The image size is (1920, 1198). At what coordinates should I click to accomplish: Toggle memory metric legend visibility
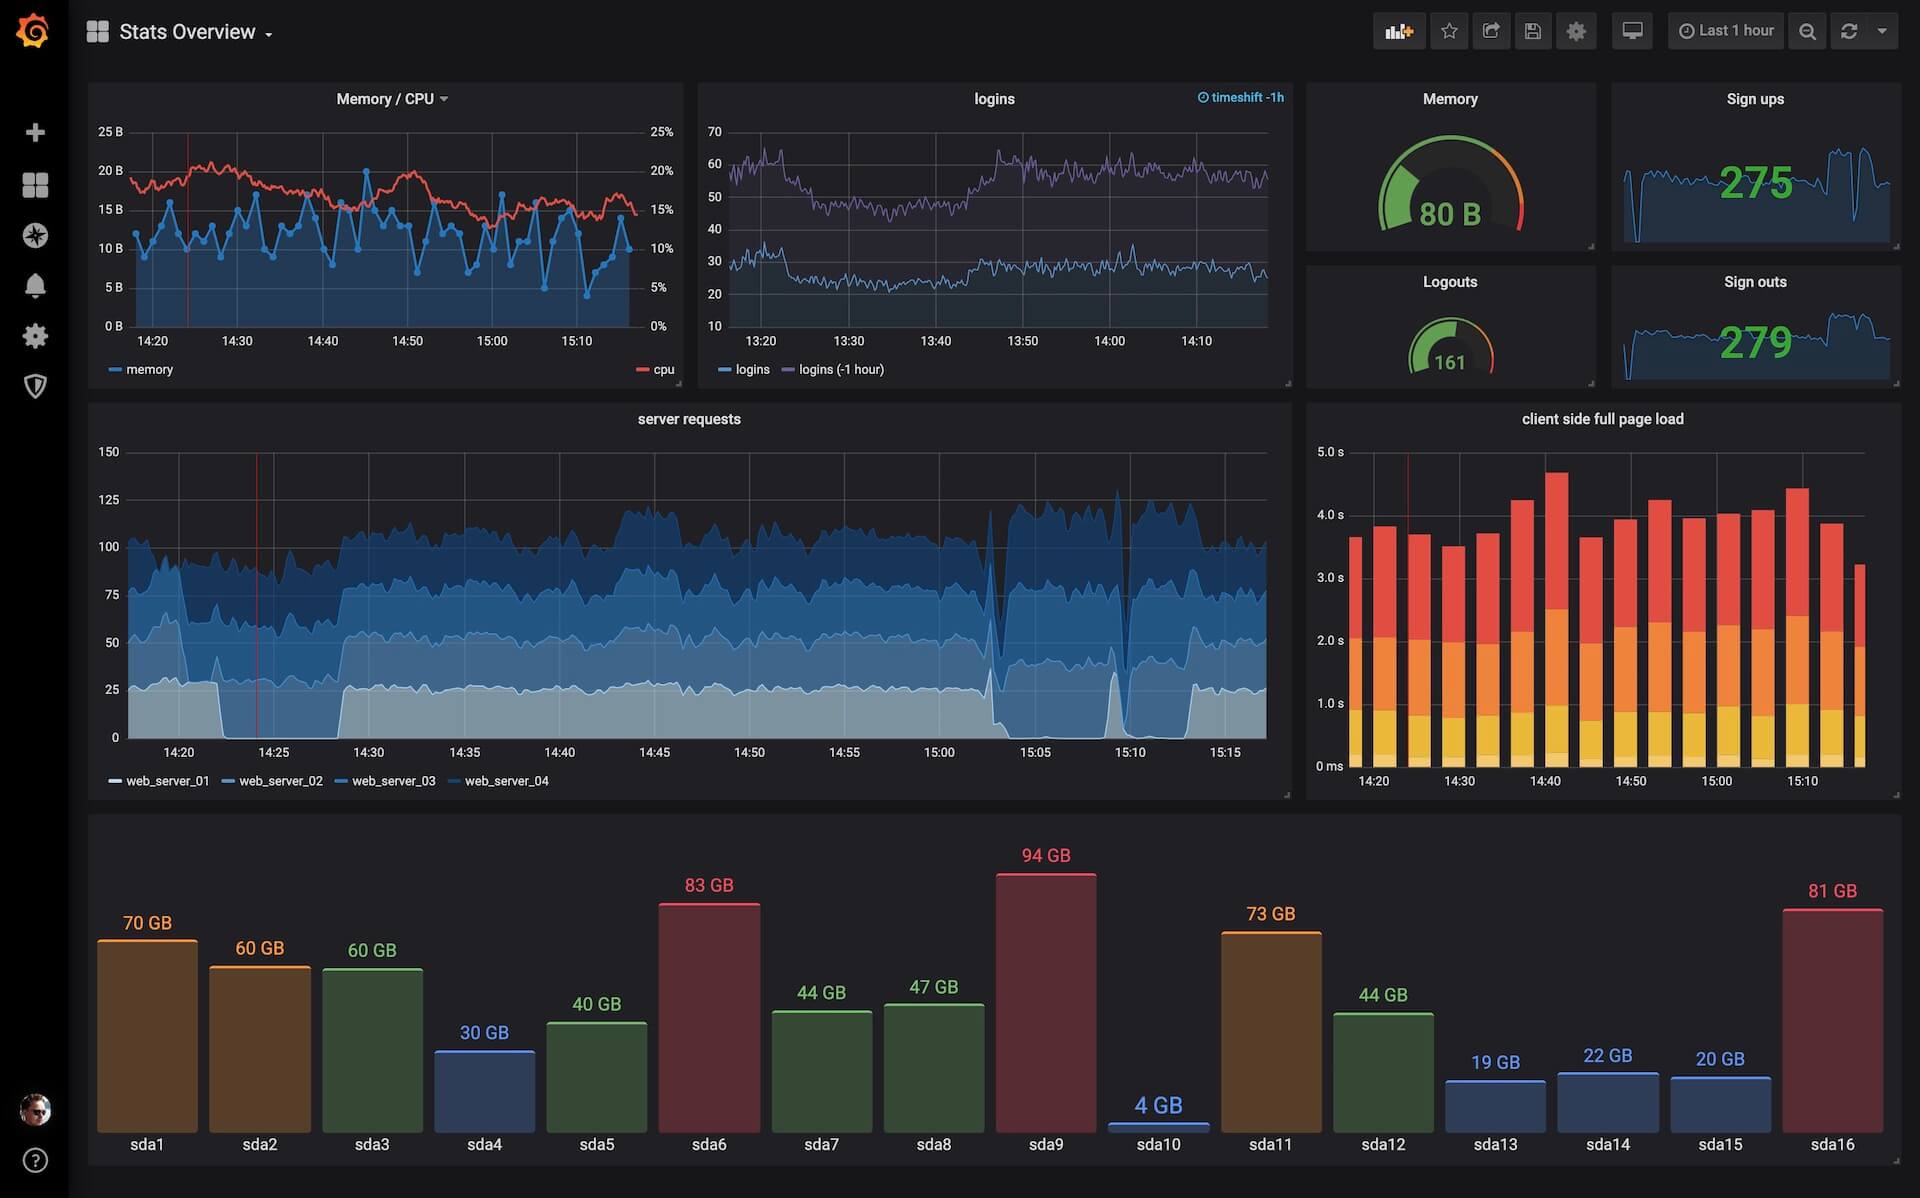(150, 369)
